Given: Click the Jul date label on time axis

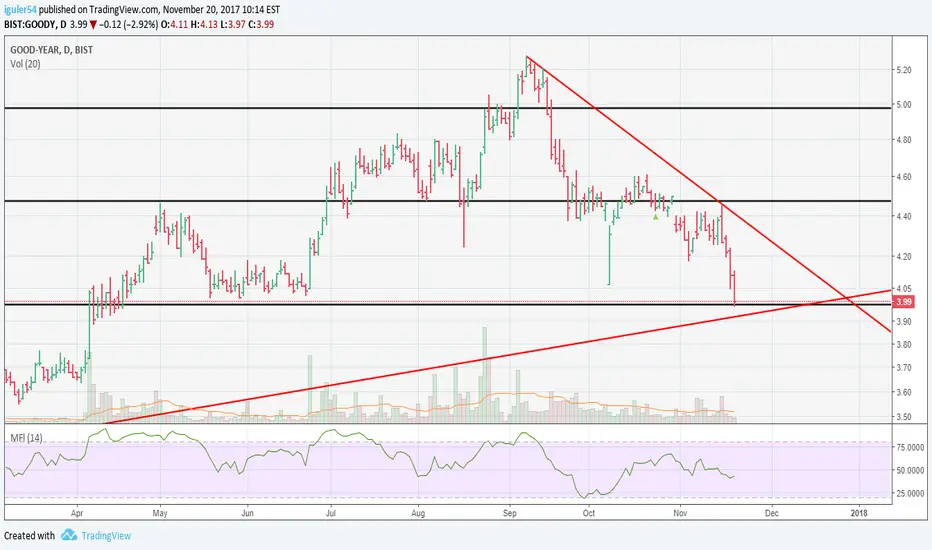Looking at the screenshot, I should point(330,513).
